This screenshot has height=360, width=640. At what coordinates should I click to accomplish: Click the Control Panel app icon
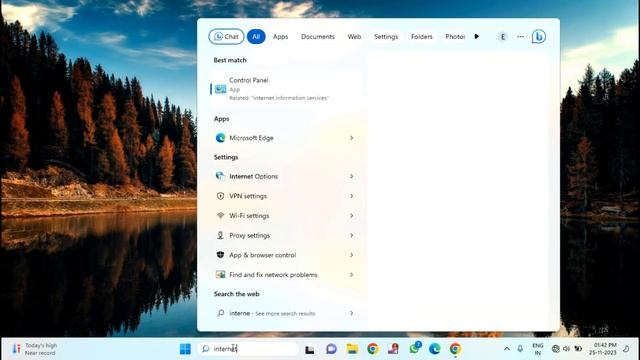coord(220,89)
